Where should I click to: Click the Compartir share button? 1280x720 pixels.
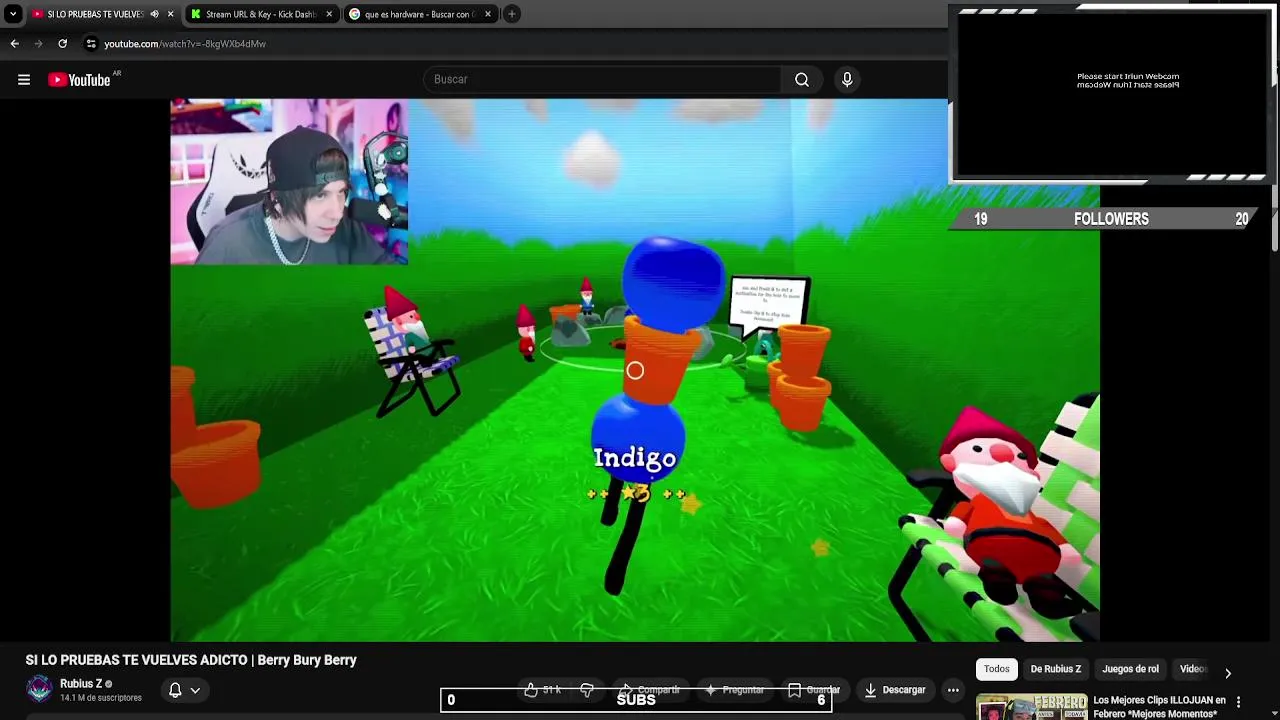[648, 690]
